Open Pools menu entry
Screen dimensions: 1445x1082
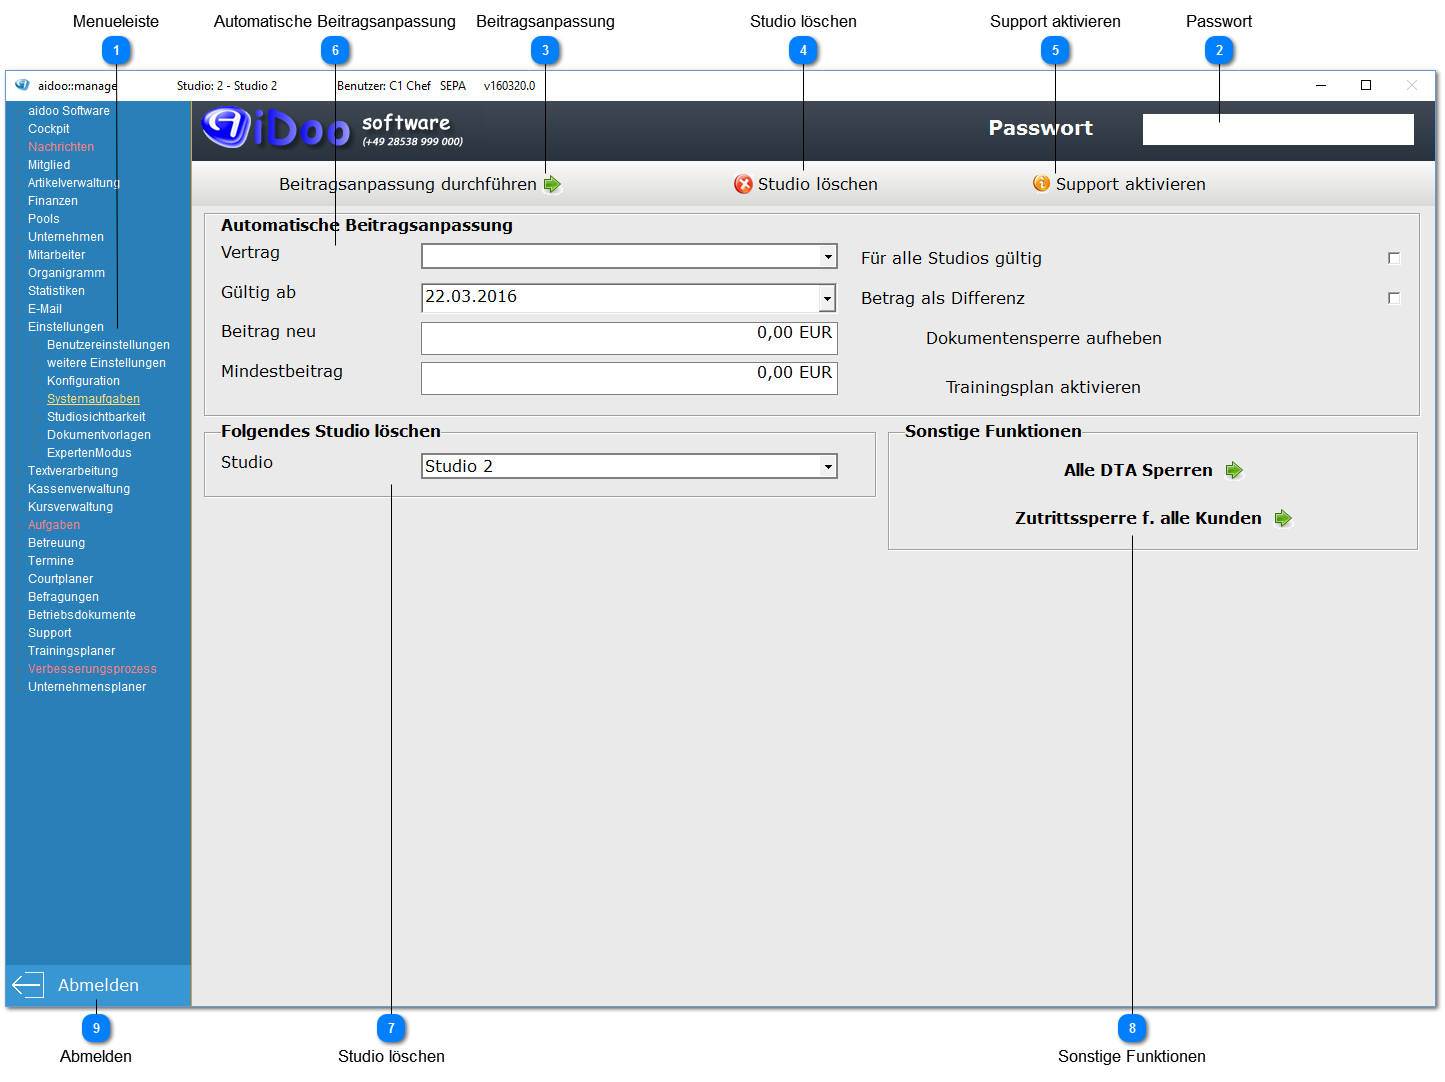(44, 219)
